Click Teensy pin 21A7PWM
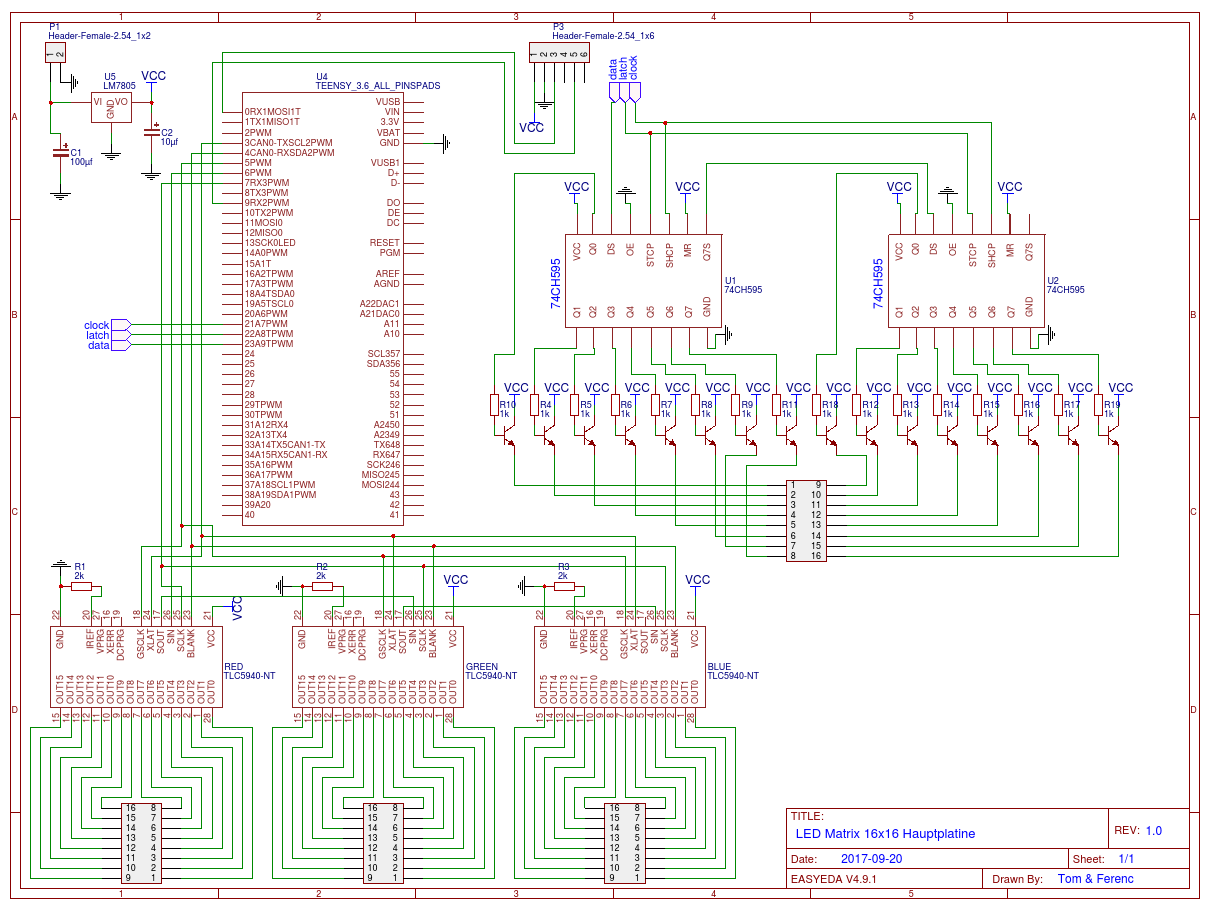 [266, 324]
